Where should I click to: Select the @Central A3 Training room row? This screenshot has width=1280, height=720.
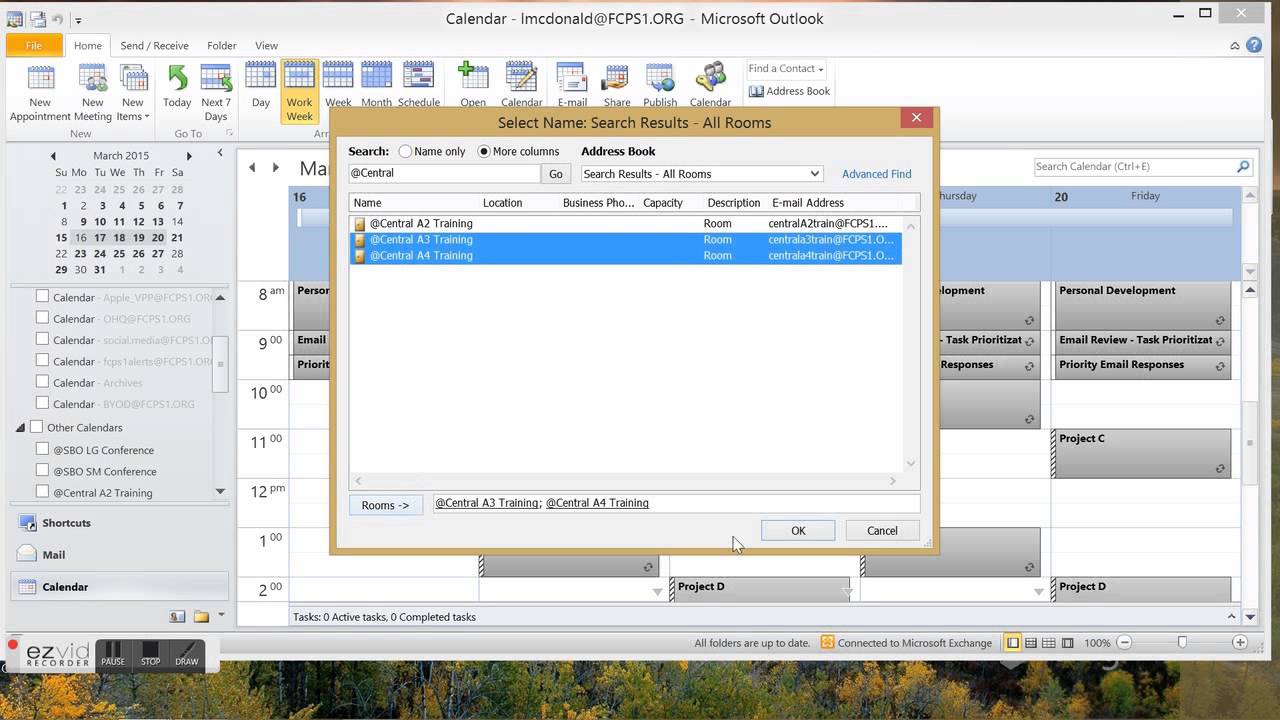point(625,239)
